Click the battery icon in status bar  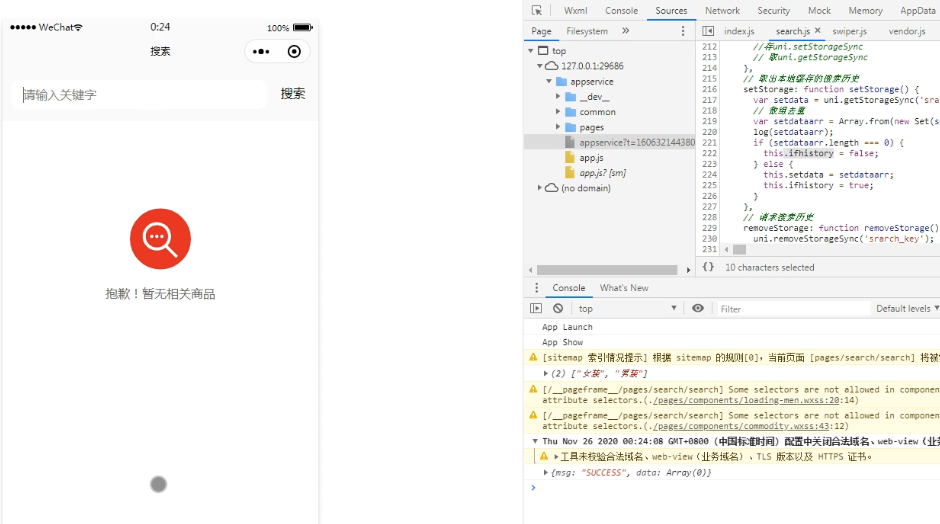(x=303, y=28)
